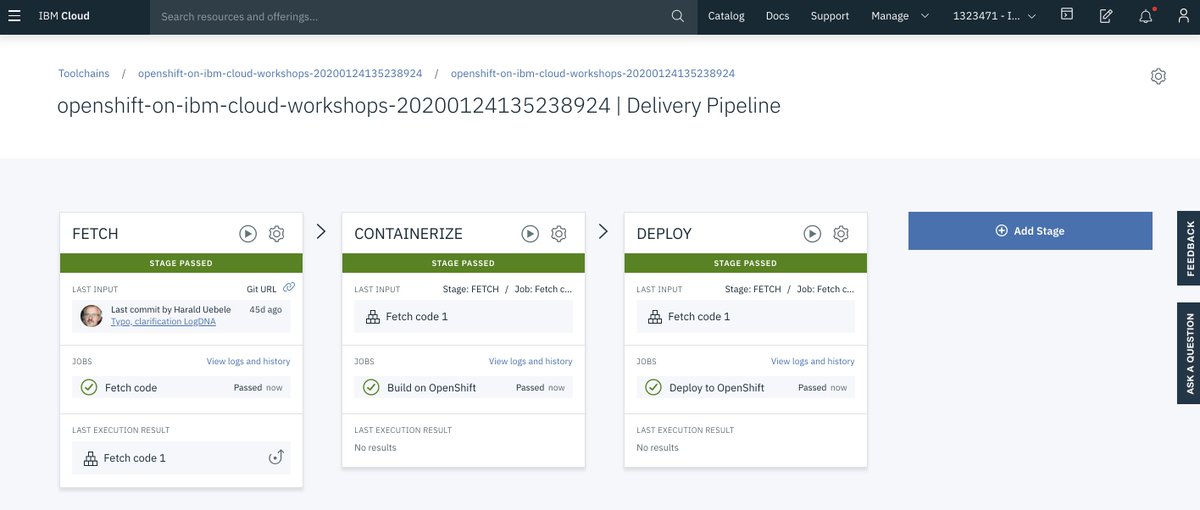Click build icon in CONTAINERIZE last input
This screenshot has height=510, width=1200.
371,316
